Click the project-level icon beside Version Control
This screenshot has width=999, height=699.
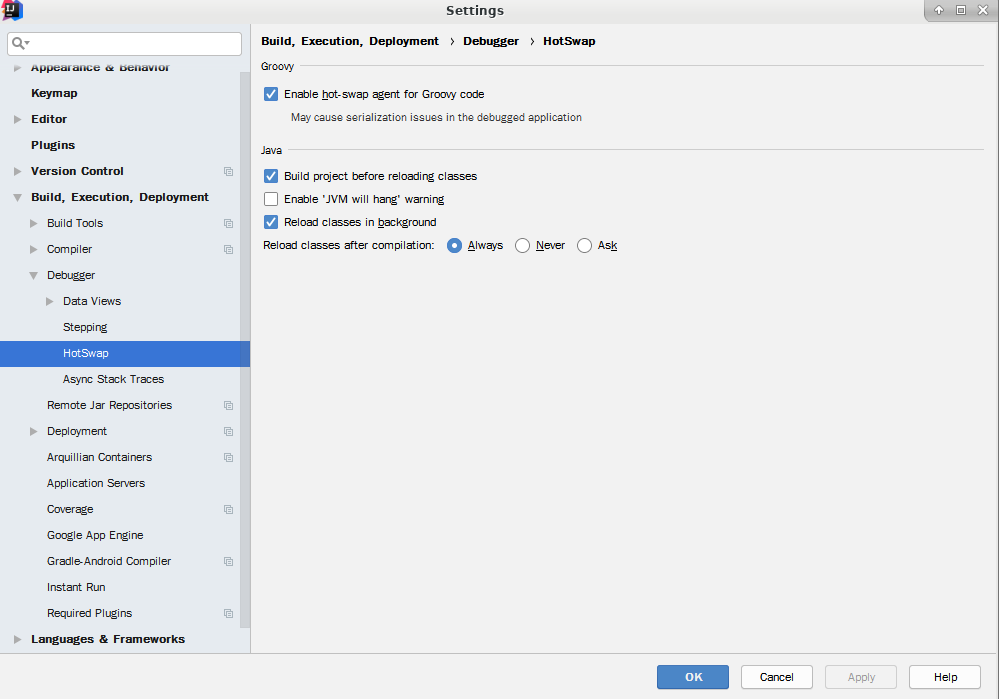pos(228,171)
